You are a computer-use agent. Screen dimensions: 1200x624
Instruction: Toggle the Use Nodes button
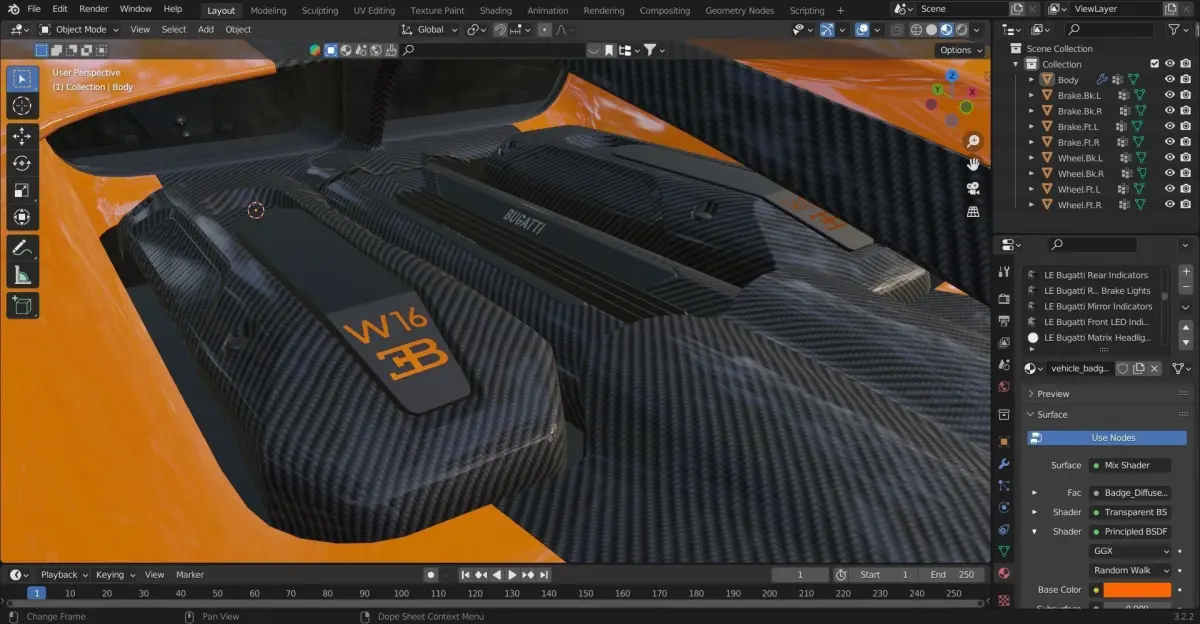click(1107, 438)
